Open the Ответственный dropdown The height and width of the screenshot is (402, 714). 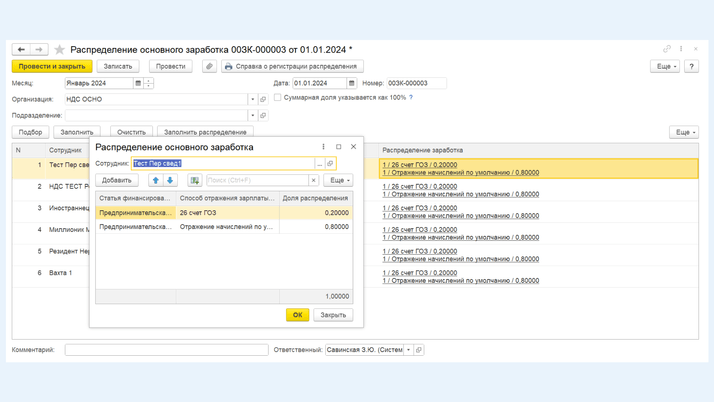point(408,350)
